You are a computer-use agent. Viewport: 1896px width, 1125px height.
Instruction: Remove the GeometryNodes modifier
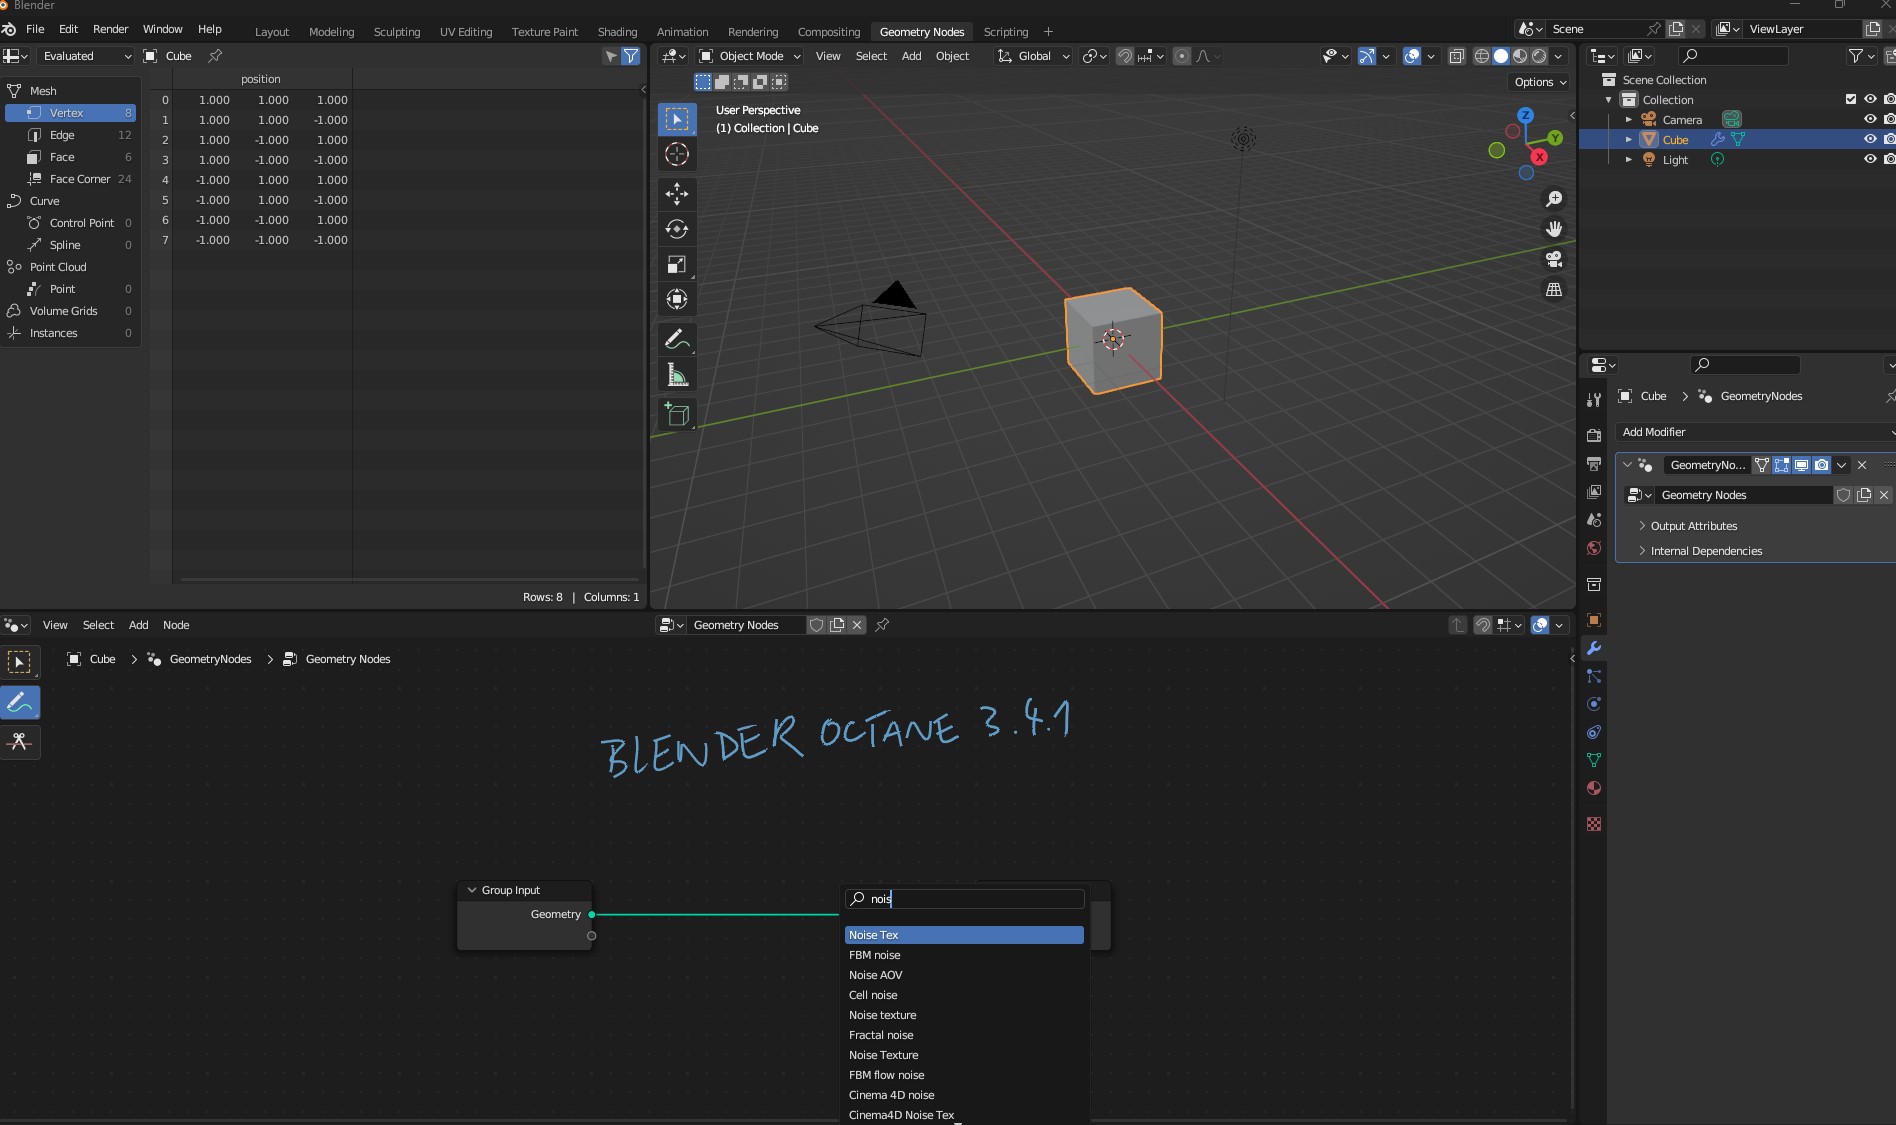tap(1862, 465)
